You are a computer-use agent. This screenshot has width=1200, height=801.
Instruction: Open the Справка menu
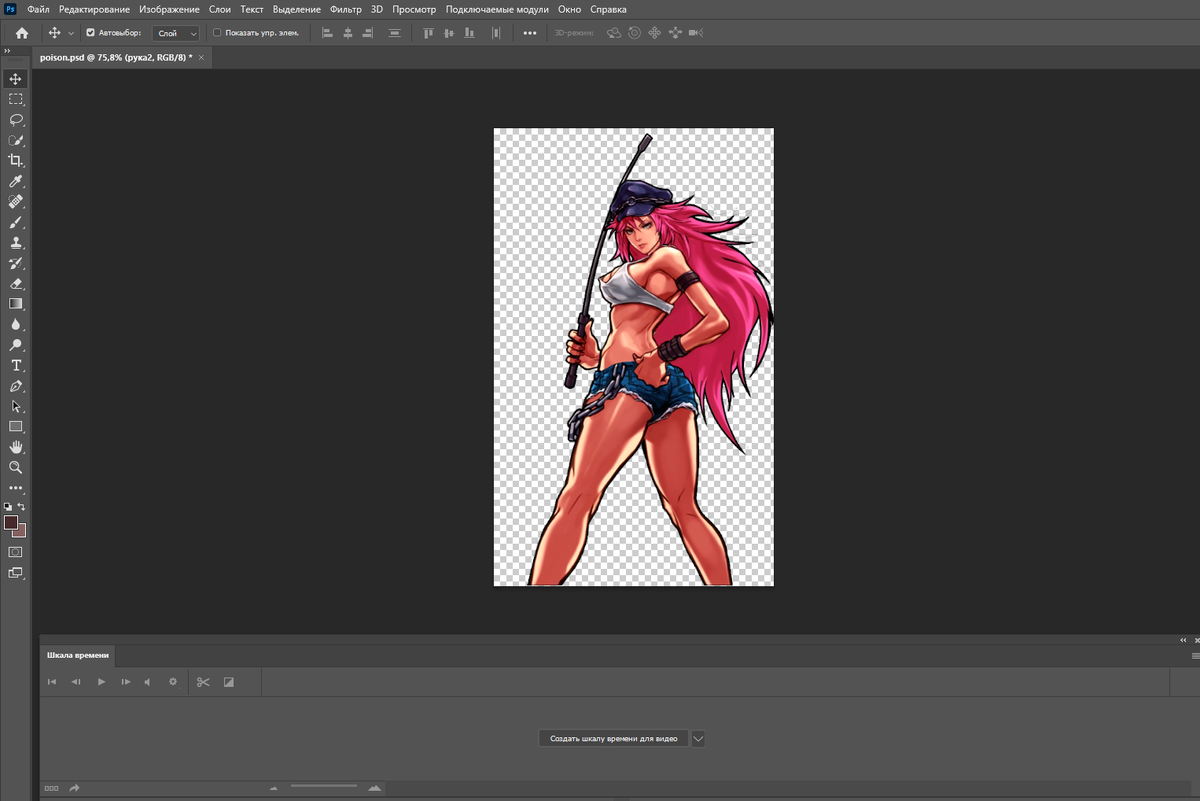coord(609,9)
